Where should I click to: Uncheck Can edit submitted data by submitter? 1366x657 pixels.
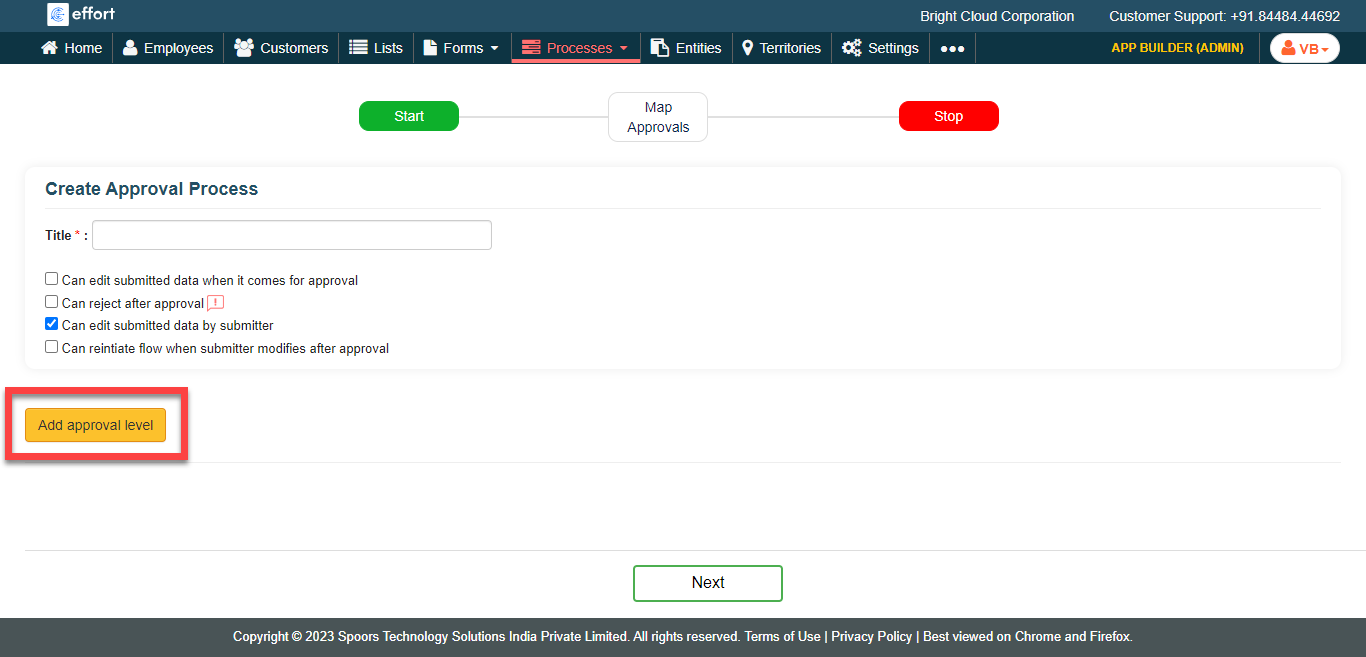[x=52, y=324]
